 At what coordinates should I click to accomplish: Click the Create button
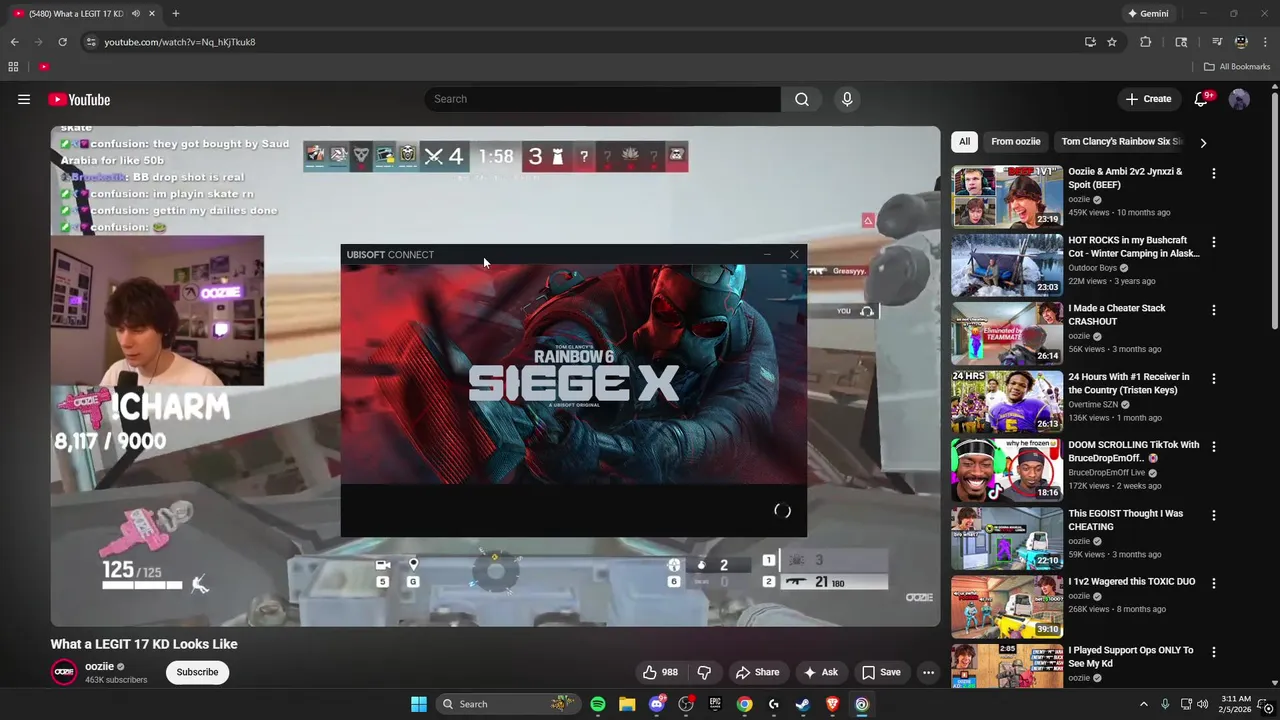click(x=1148, y=99)
